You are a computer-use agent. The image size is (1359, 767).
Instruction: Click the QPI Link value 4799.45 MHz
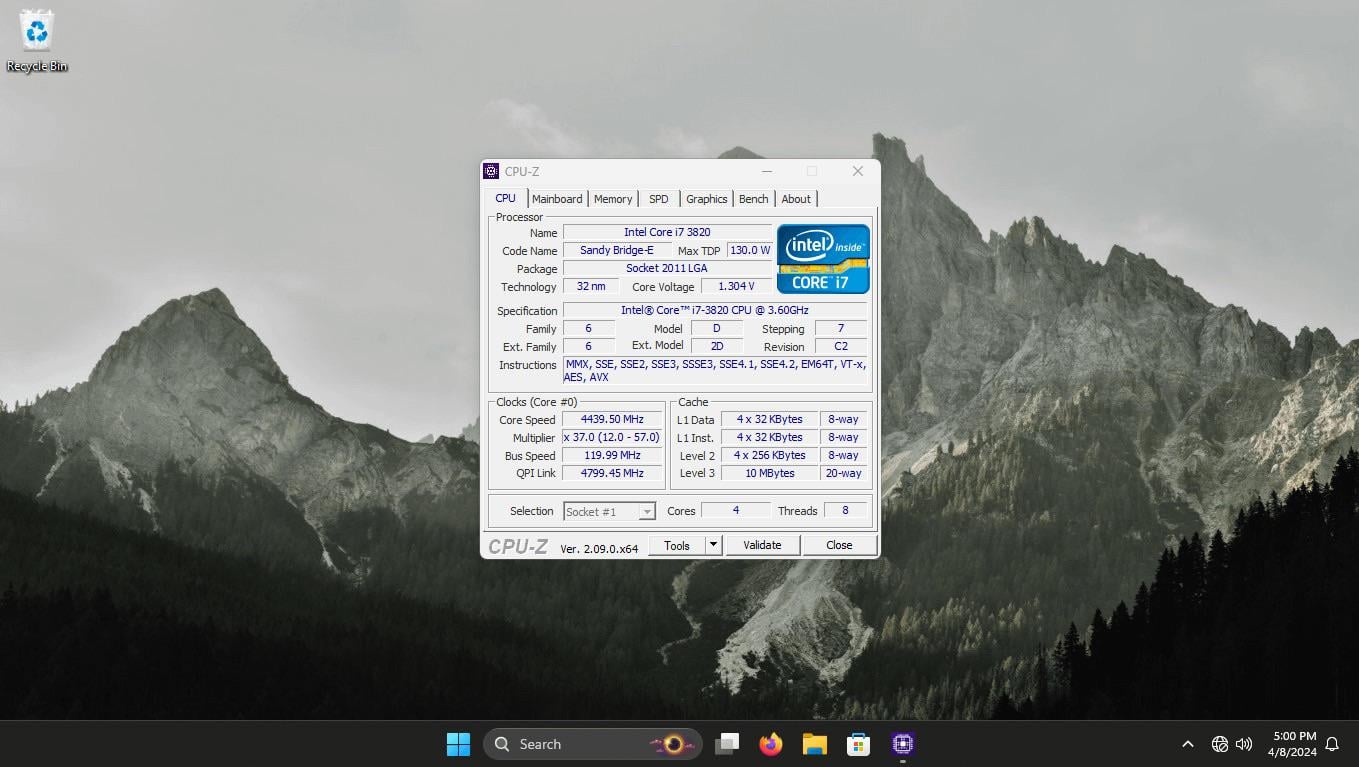612,473
